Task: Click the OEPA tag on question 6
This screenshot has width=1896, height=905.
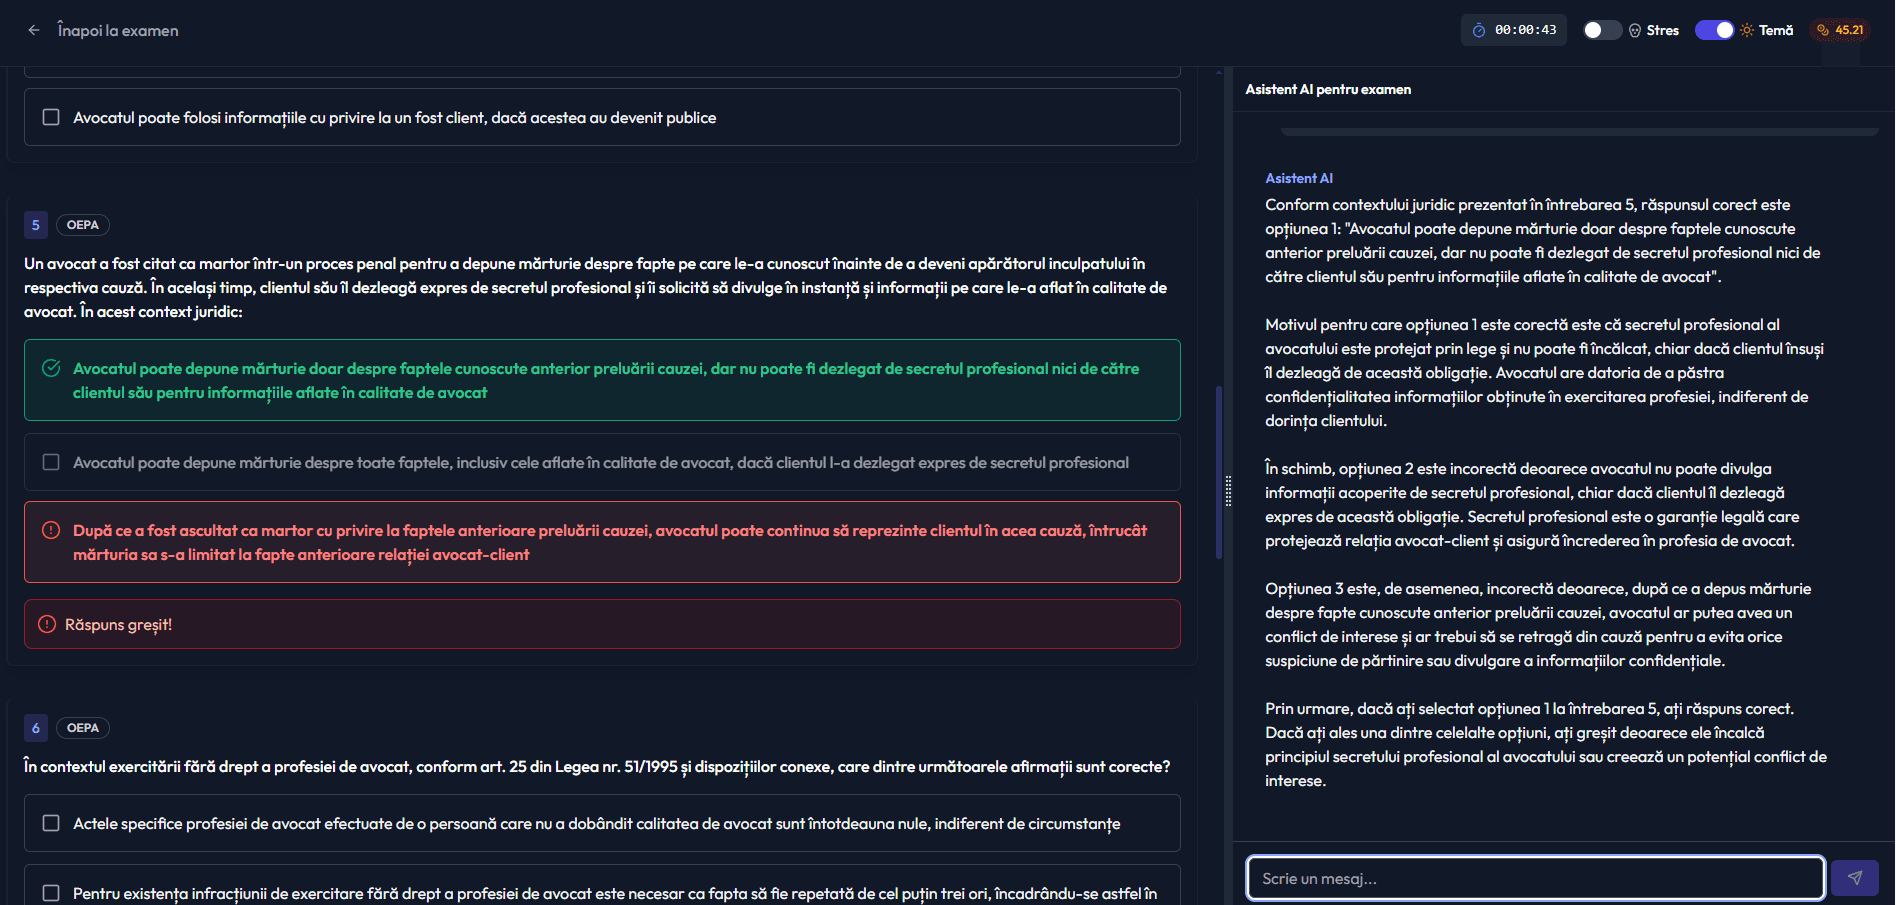Action: pyautogui.click(x=83, y=728)
